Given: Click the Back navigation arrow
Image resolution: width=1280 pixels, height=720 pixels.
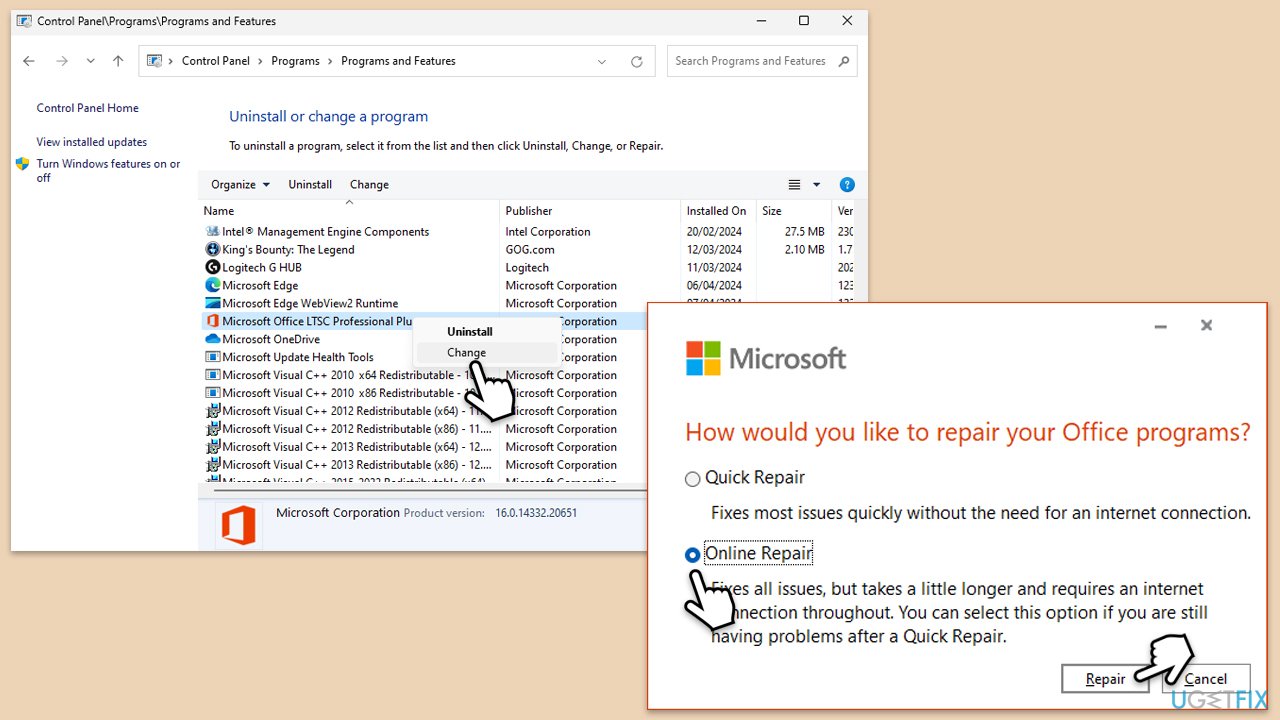Looking at the screenshot, I should point(29,61).
